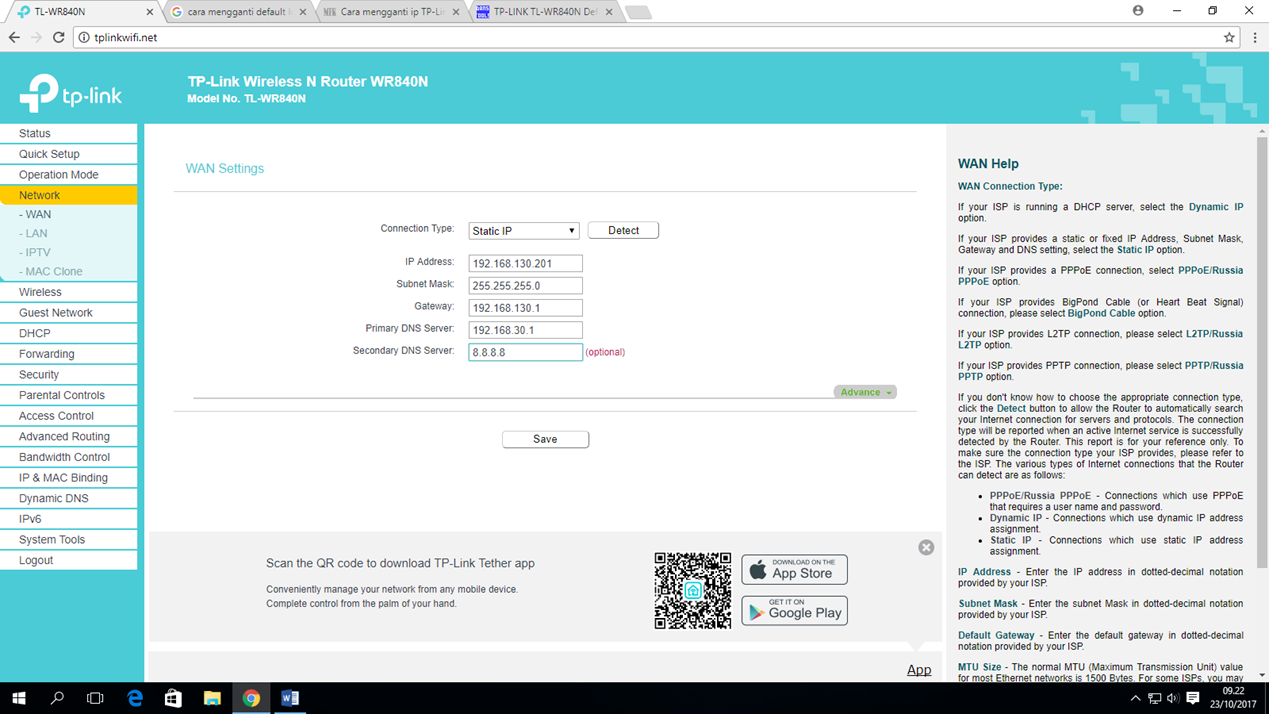The image size is (1269, 714).
Task: Click the Secondary DNS Server field
Action: pos(525,352)
